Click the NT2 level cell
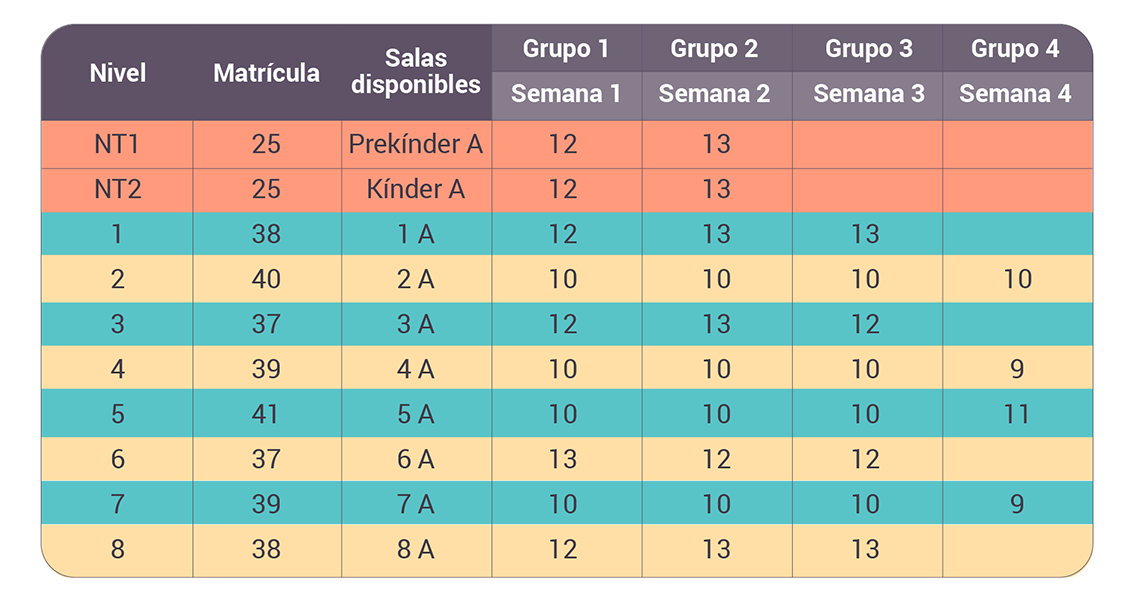This screenshot has width=1136, height=601. coord(118,189)
